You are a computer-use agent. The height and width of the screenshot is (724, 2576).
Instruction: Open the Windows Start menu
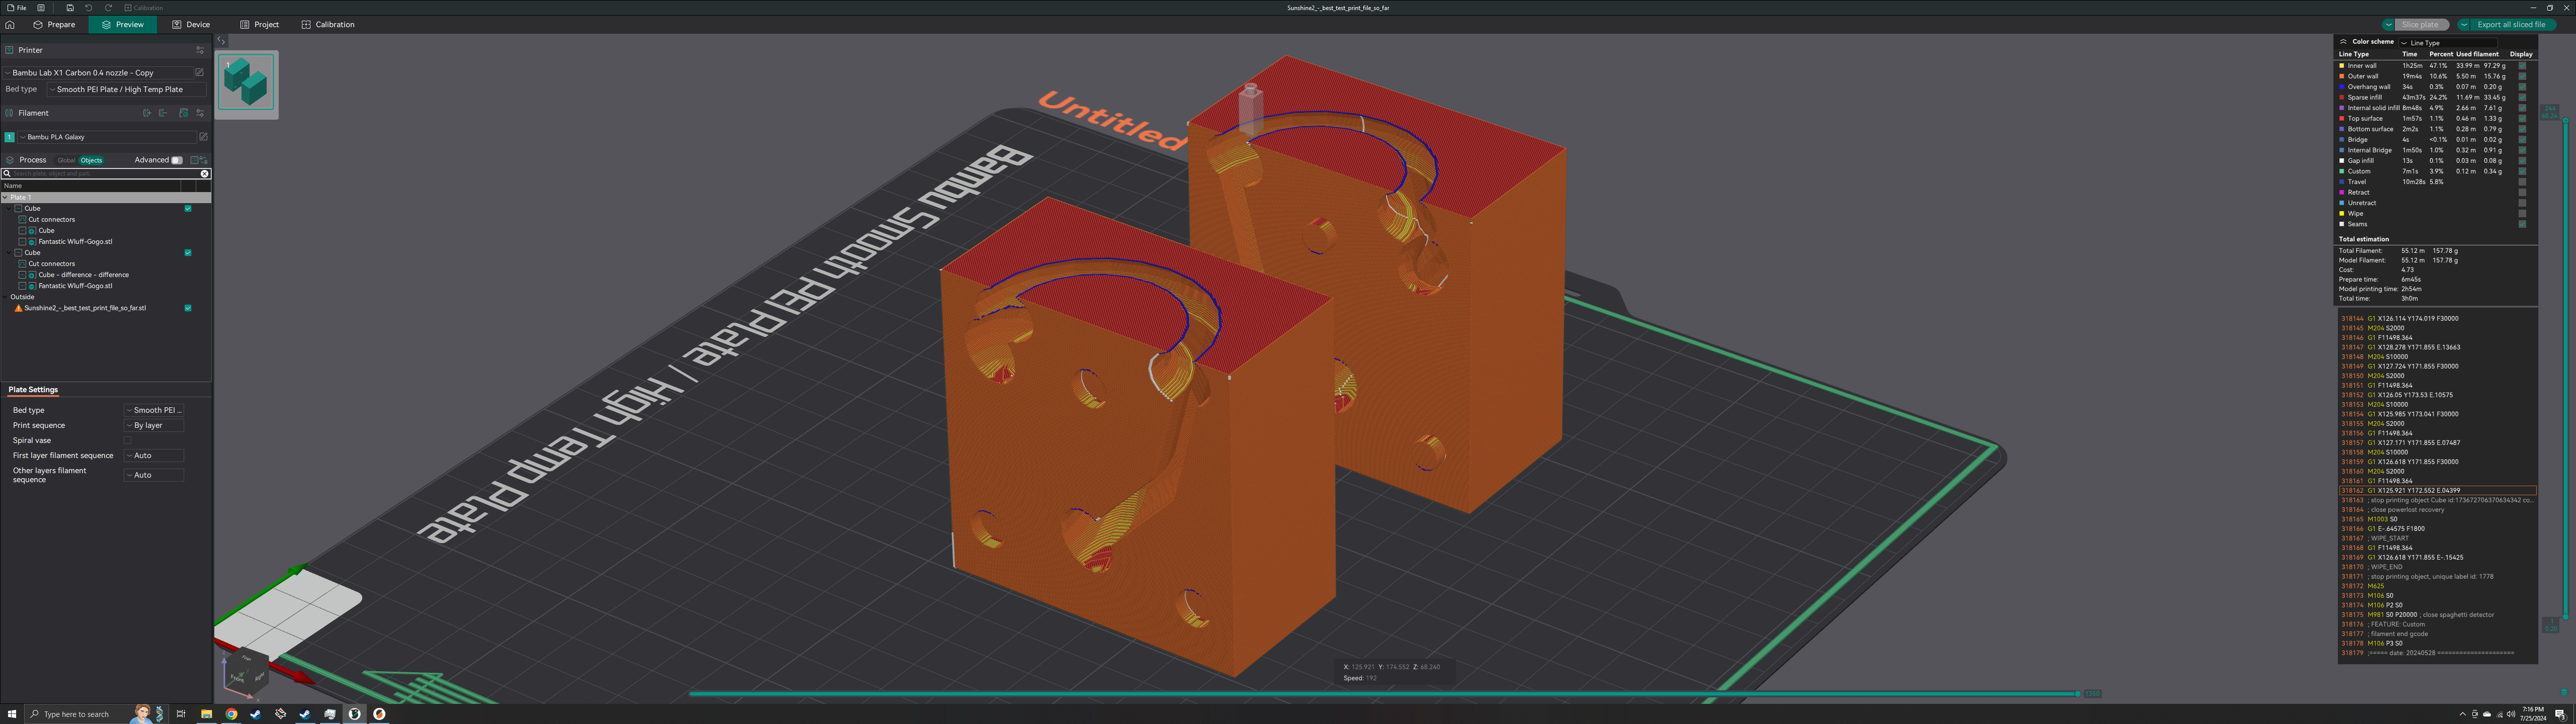coord(12,714)
